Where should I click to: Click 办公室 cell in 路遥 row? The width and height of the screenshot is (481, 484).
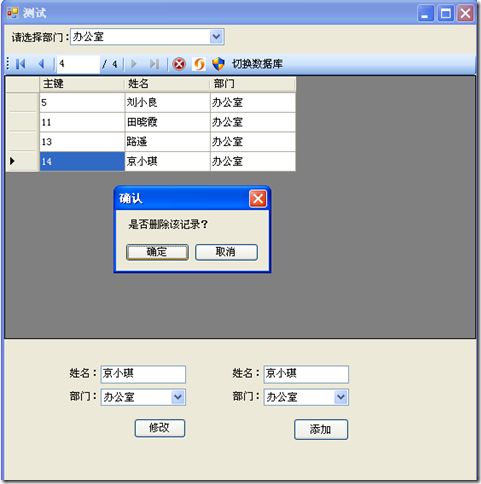[x=253, y=142]
